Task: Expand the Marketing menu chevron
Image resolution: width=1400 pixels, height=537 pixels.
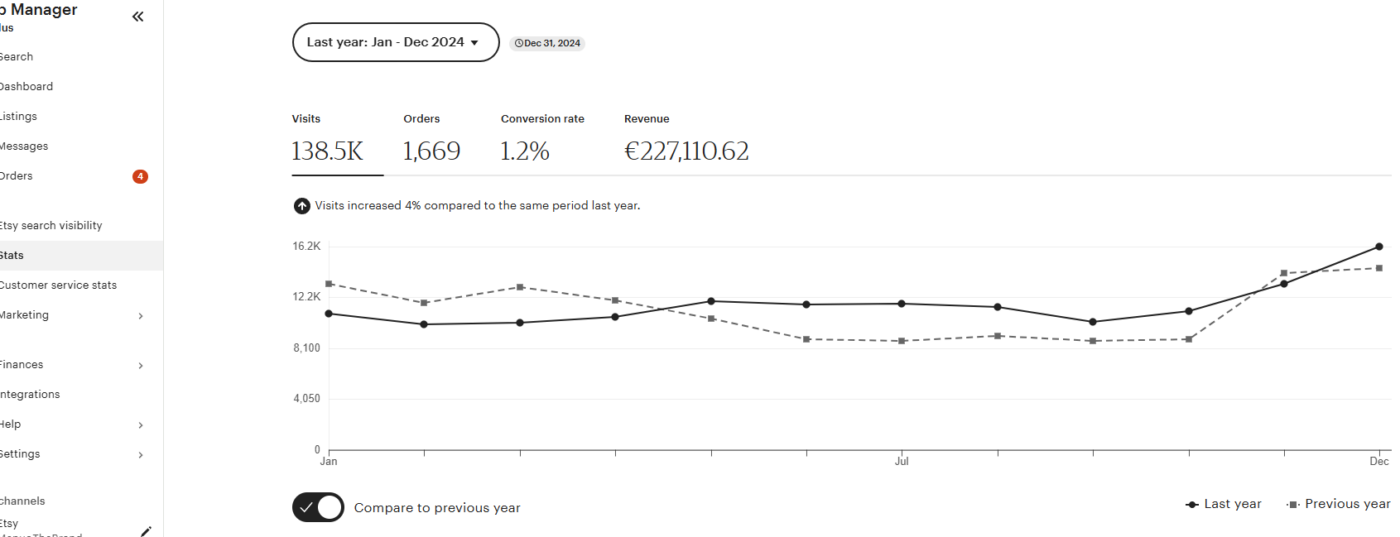Action: point(140,316)
